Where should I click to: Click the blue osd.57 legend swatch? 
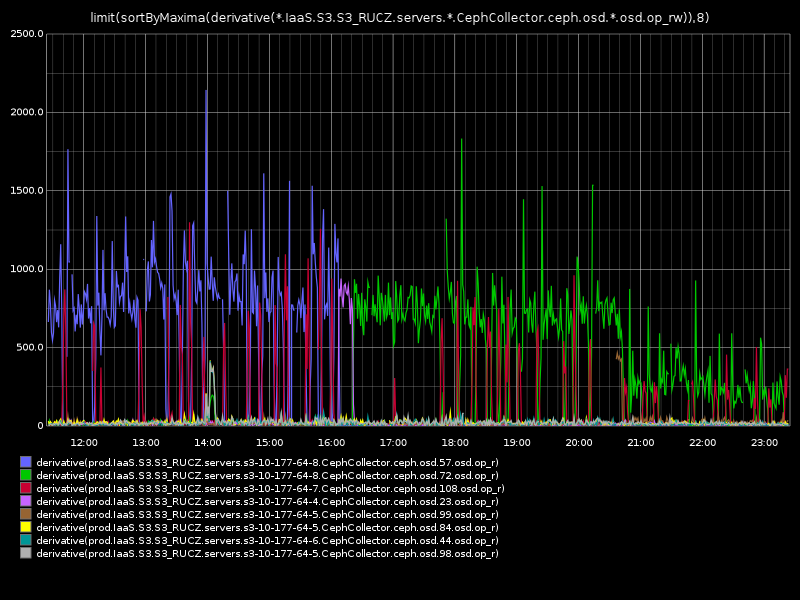pos(26,462)
